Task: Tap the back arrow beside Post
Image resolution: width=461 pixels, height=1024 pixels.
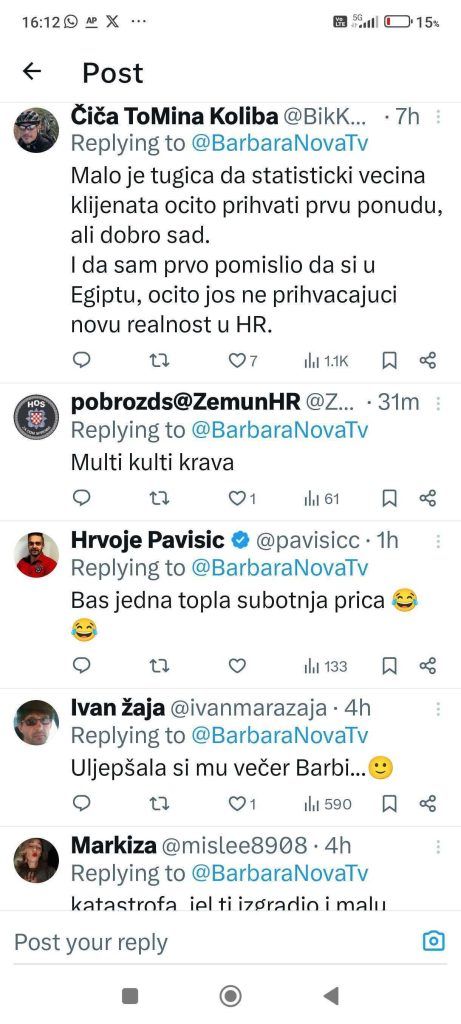Action: click(32, 72)
